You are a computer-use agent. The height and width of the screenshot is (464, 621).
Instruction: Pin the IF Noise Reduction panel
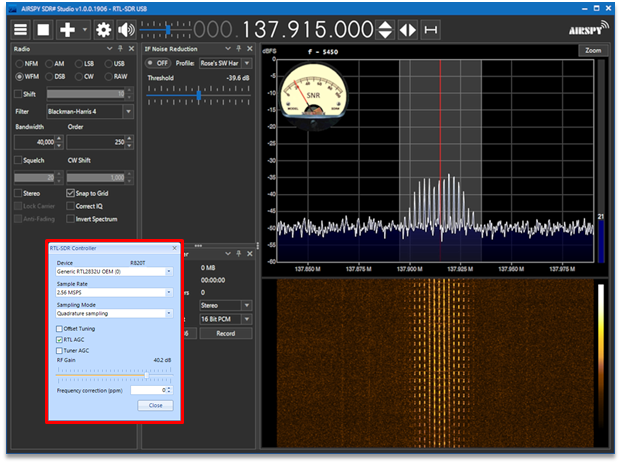coord(239,49)
